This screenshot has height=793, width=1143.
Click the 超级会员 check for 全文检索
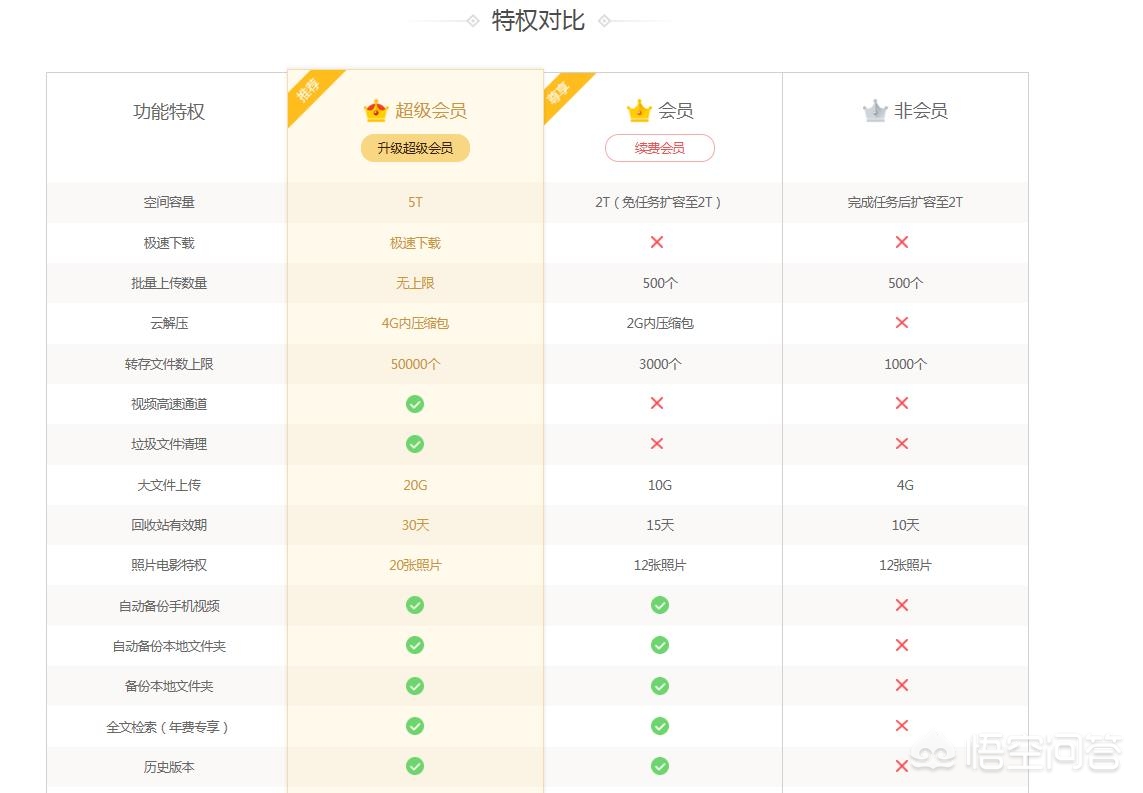[x=415, y=726]
